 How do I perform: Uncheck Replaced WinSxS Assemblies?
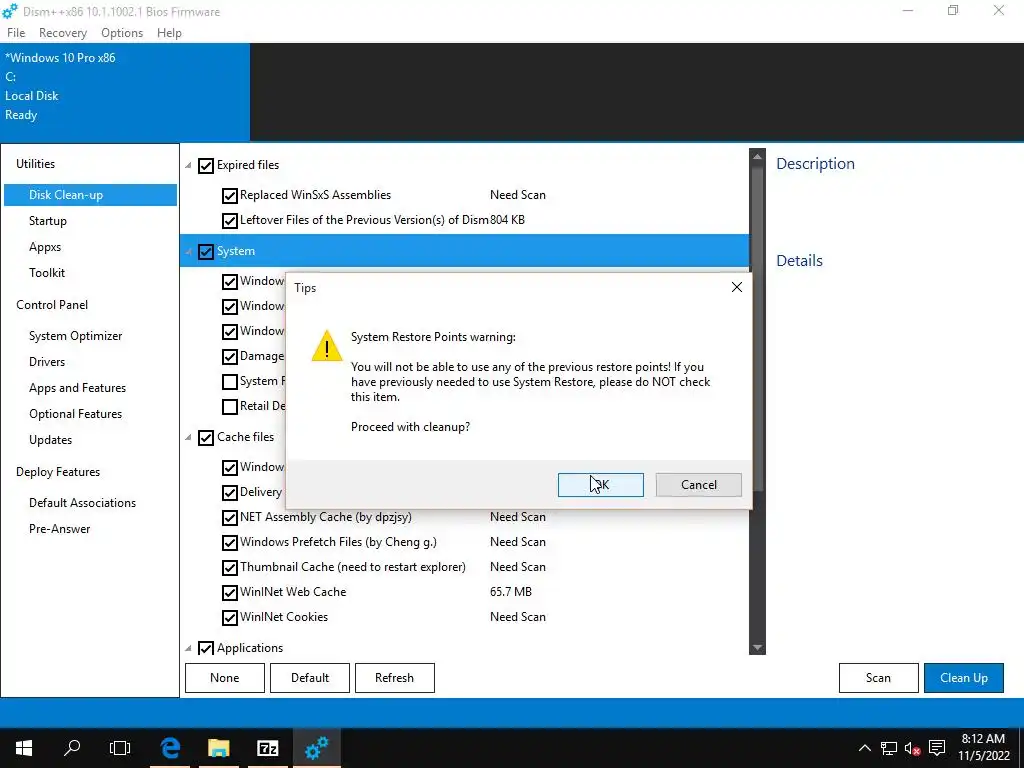point(229,195)
